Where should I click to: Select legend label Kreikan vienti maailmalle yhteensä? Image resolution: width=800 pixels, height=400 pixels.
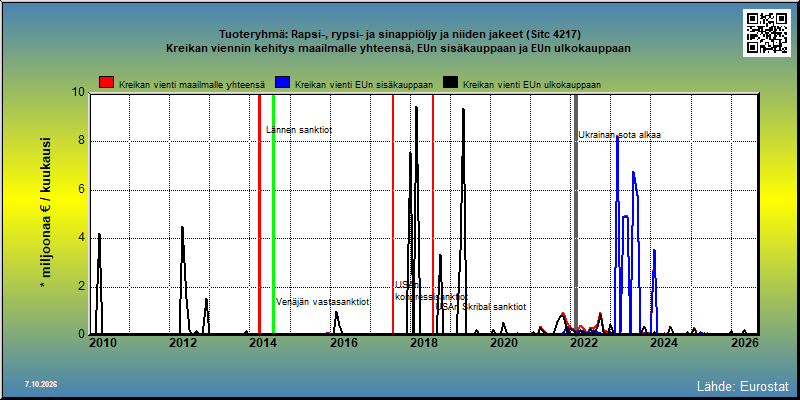coord(192,85)
